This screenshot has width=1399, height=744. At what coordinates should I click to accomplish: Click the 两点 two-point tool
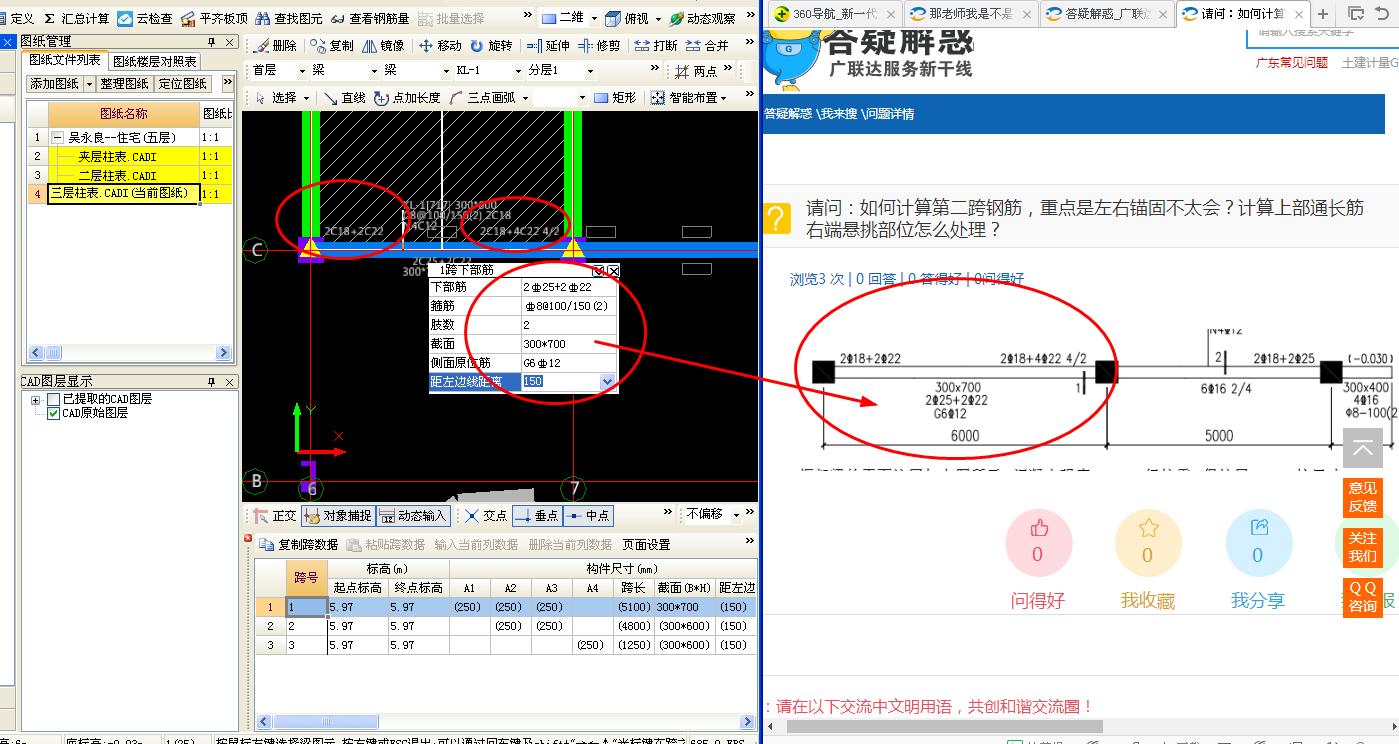click(696, 71)
